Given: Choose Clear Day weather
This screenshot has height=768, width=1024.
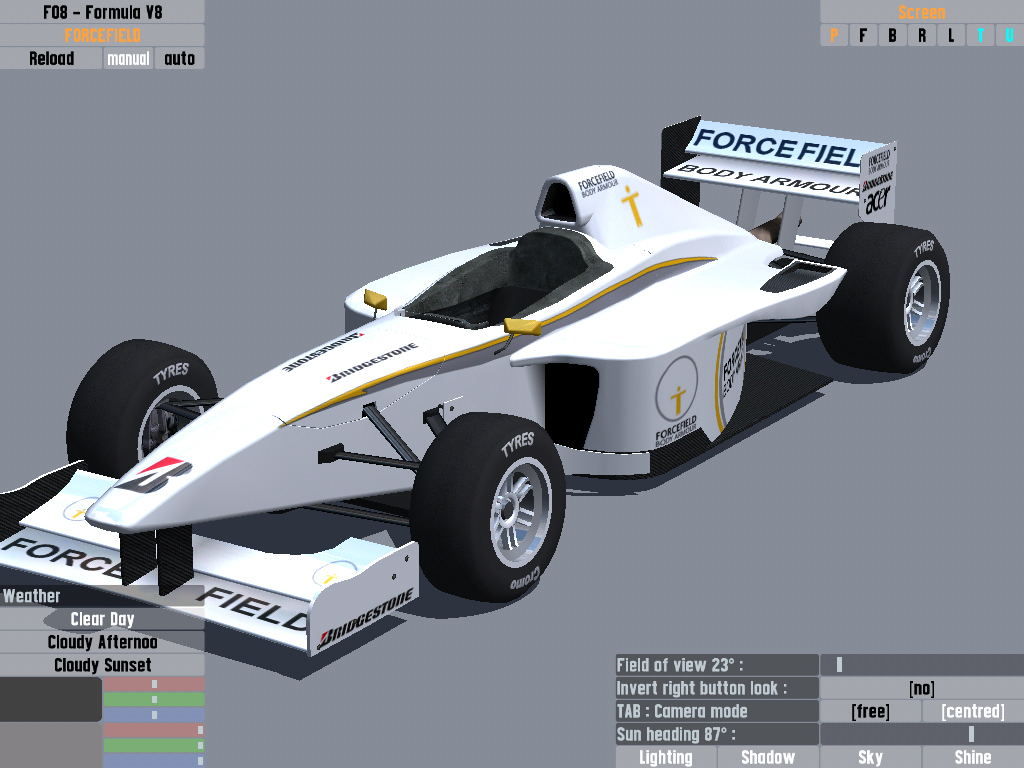Looking at the screenshot, I should tap(102, 619).
